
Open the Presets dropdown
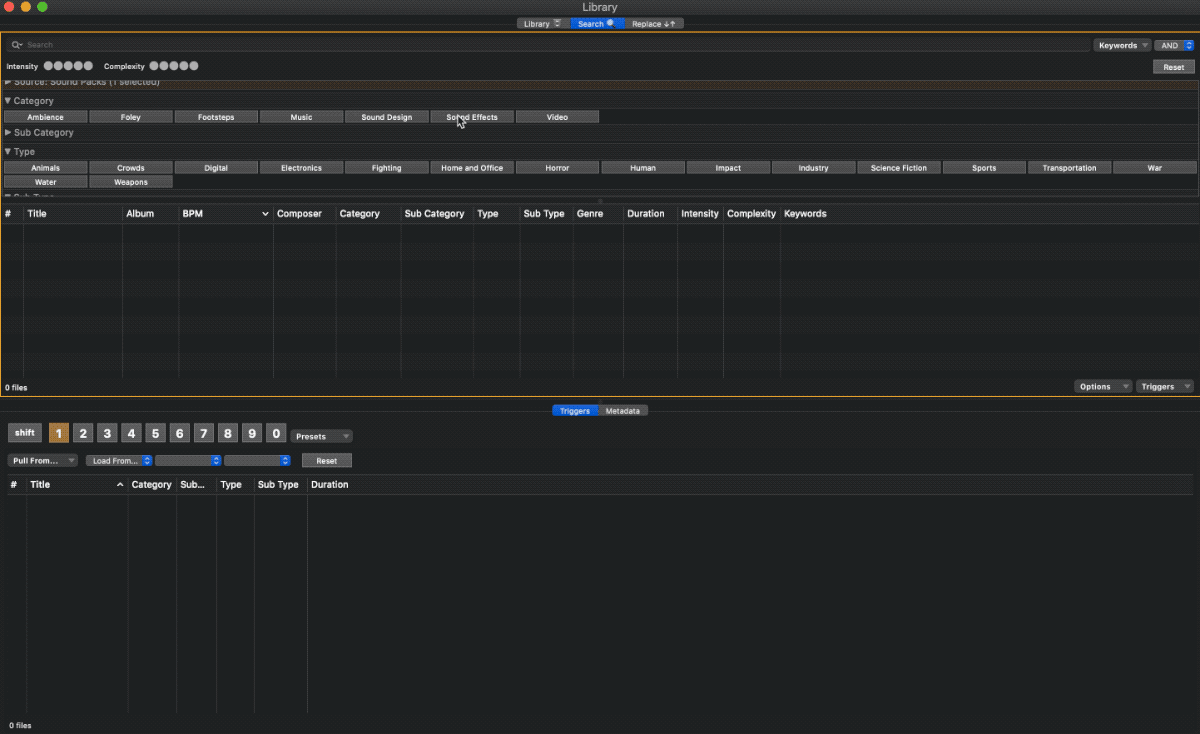click(321, 436)
